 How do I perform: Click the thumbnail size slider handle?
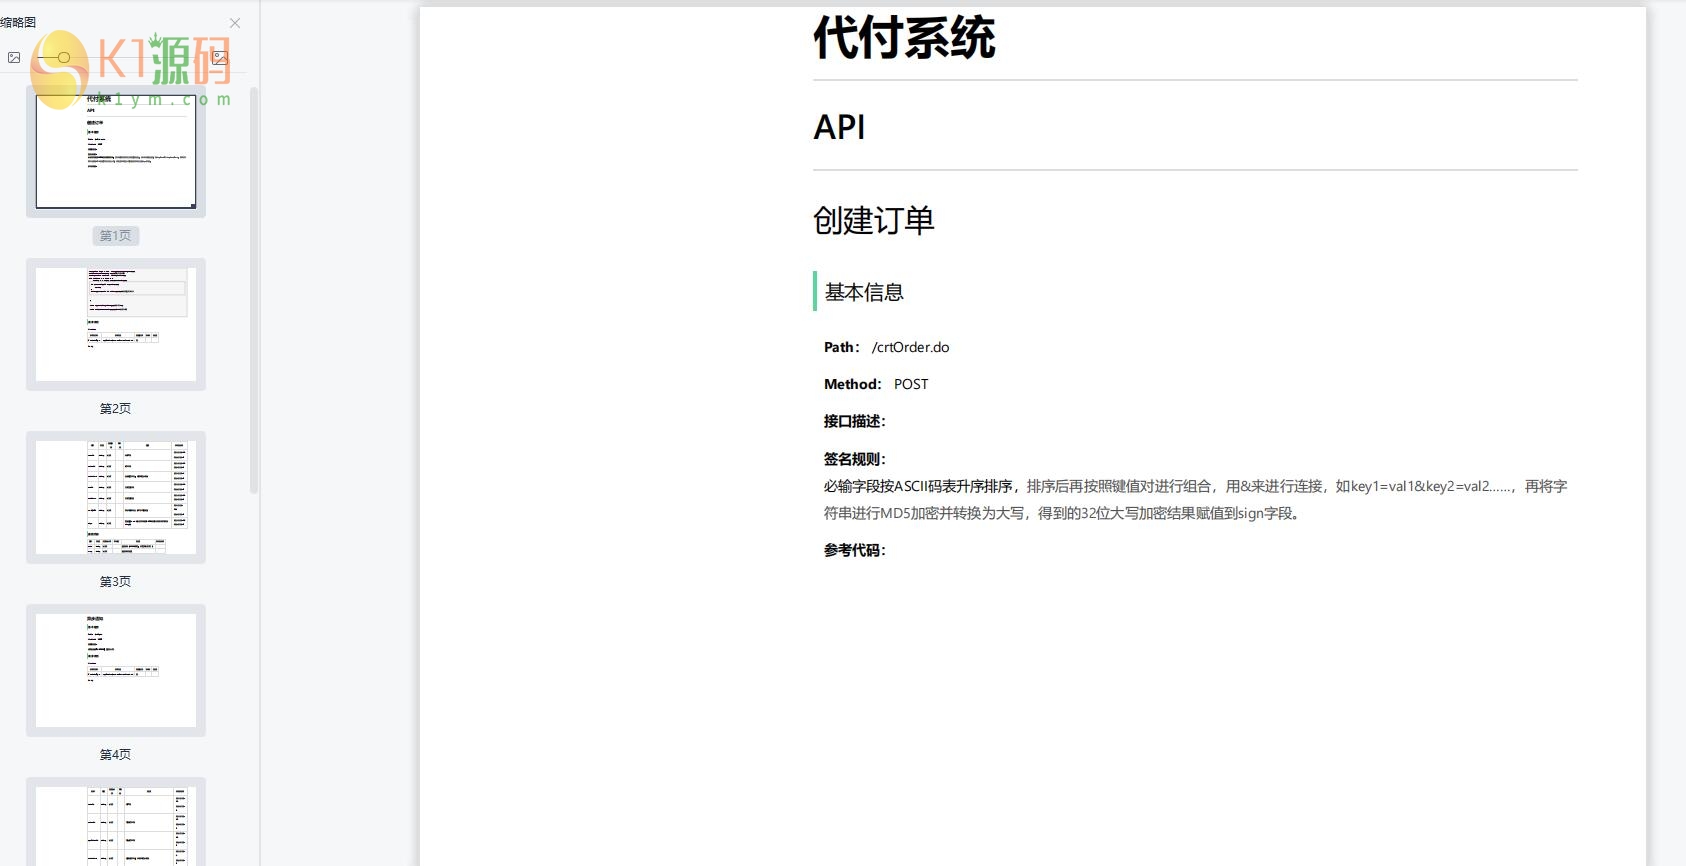click(x=64, y=58)
